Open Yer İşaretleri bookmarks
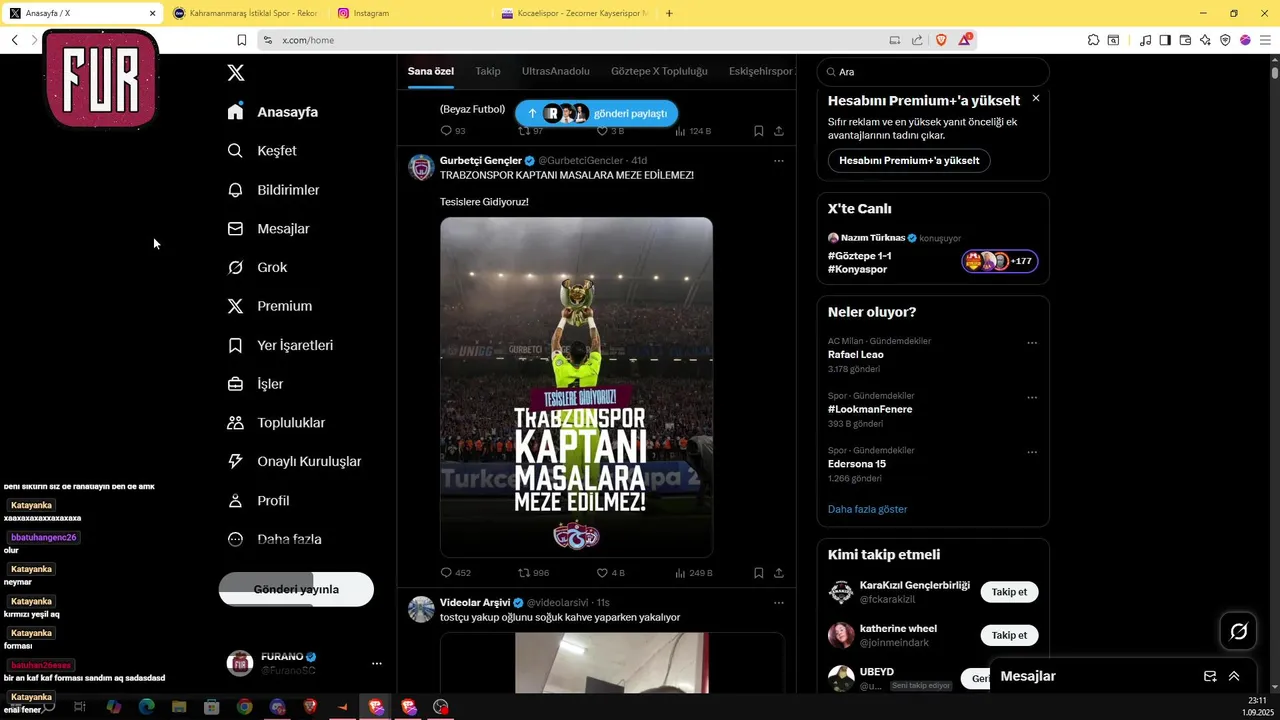1280x720 pixels. 280,346
